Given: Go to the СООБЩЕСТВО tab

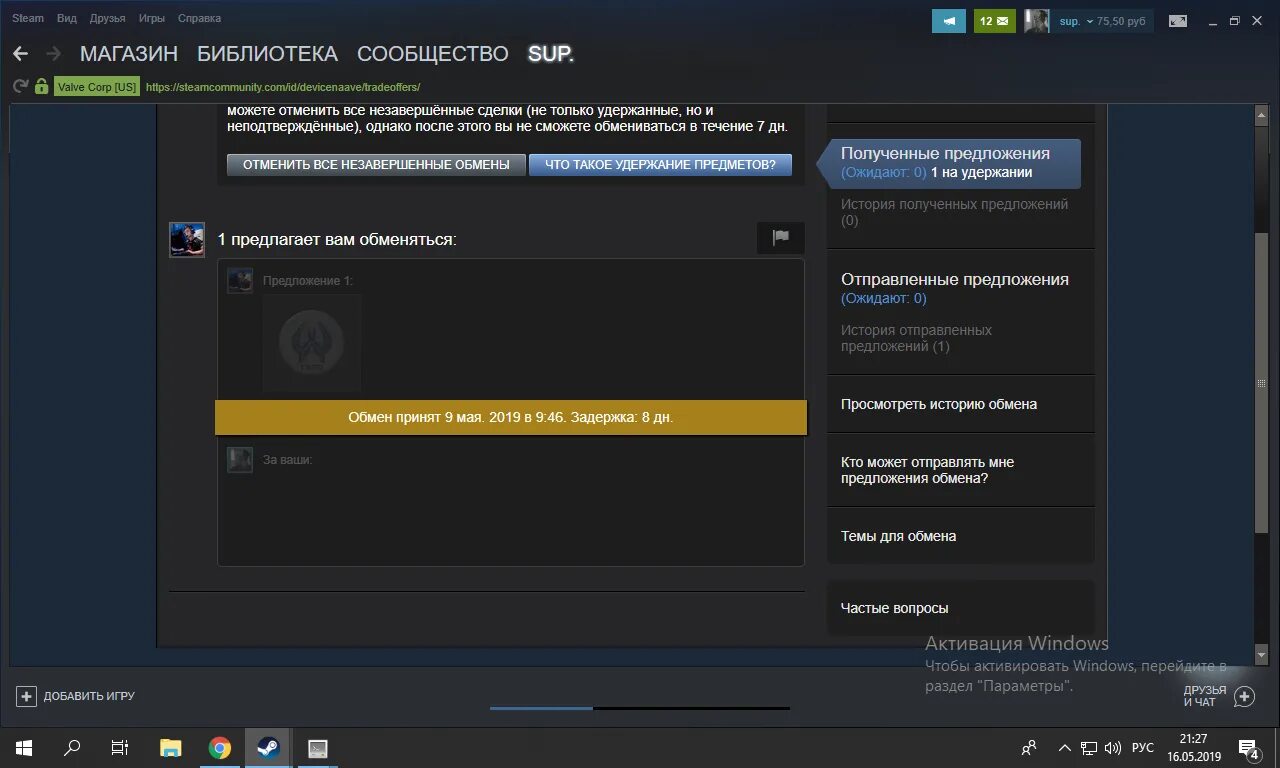Looking at the screenshot, I should click(433, 54).
